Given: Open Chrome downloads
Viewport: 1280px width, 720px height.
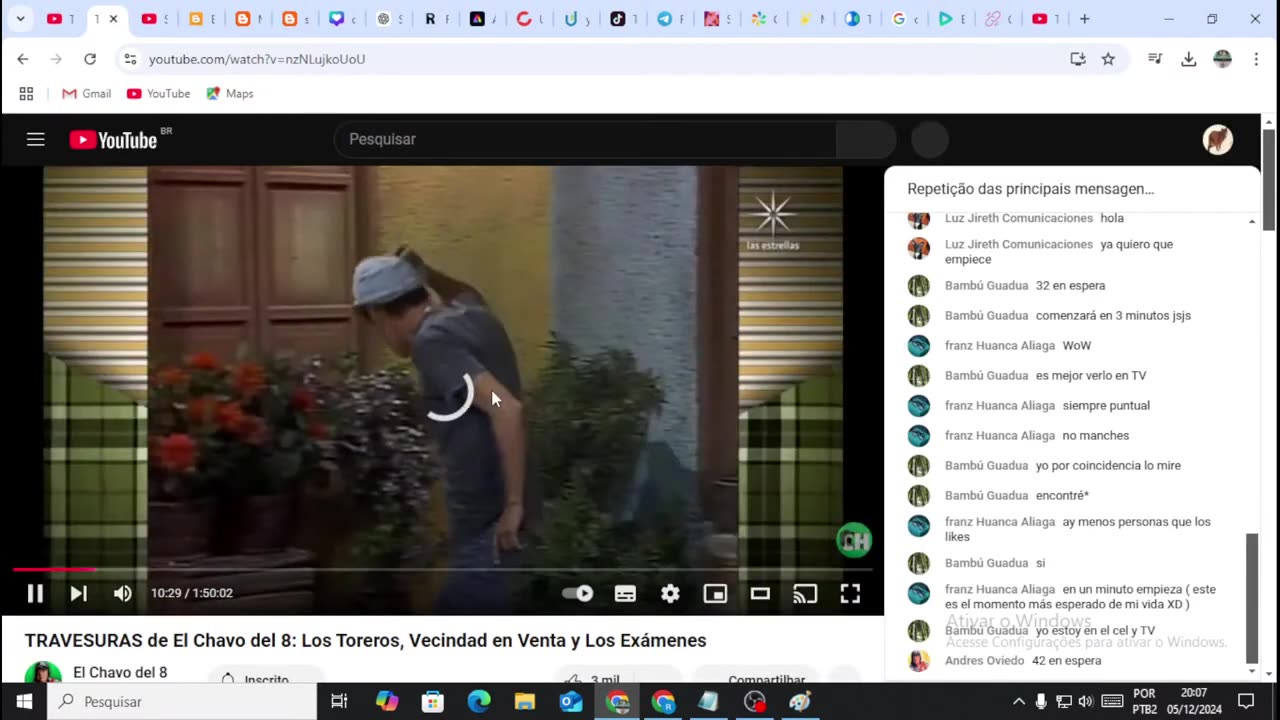Looking at the screenshot, I should pyautogui.click(x=1189, y=59).
